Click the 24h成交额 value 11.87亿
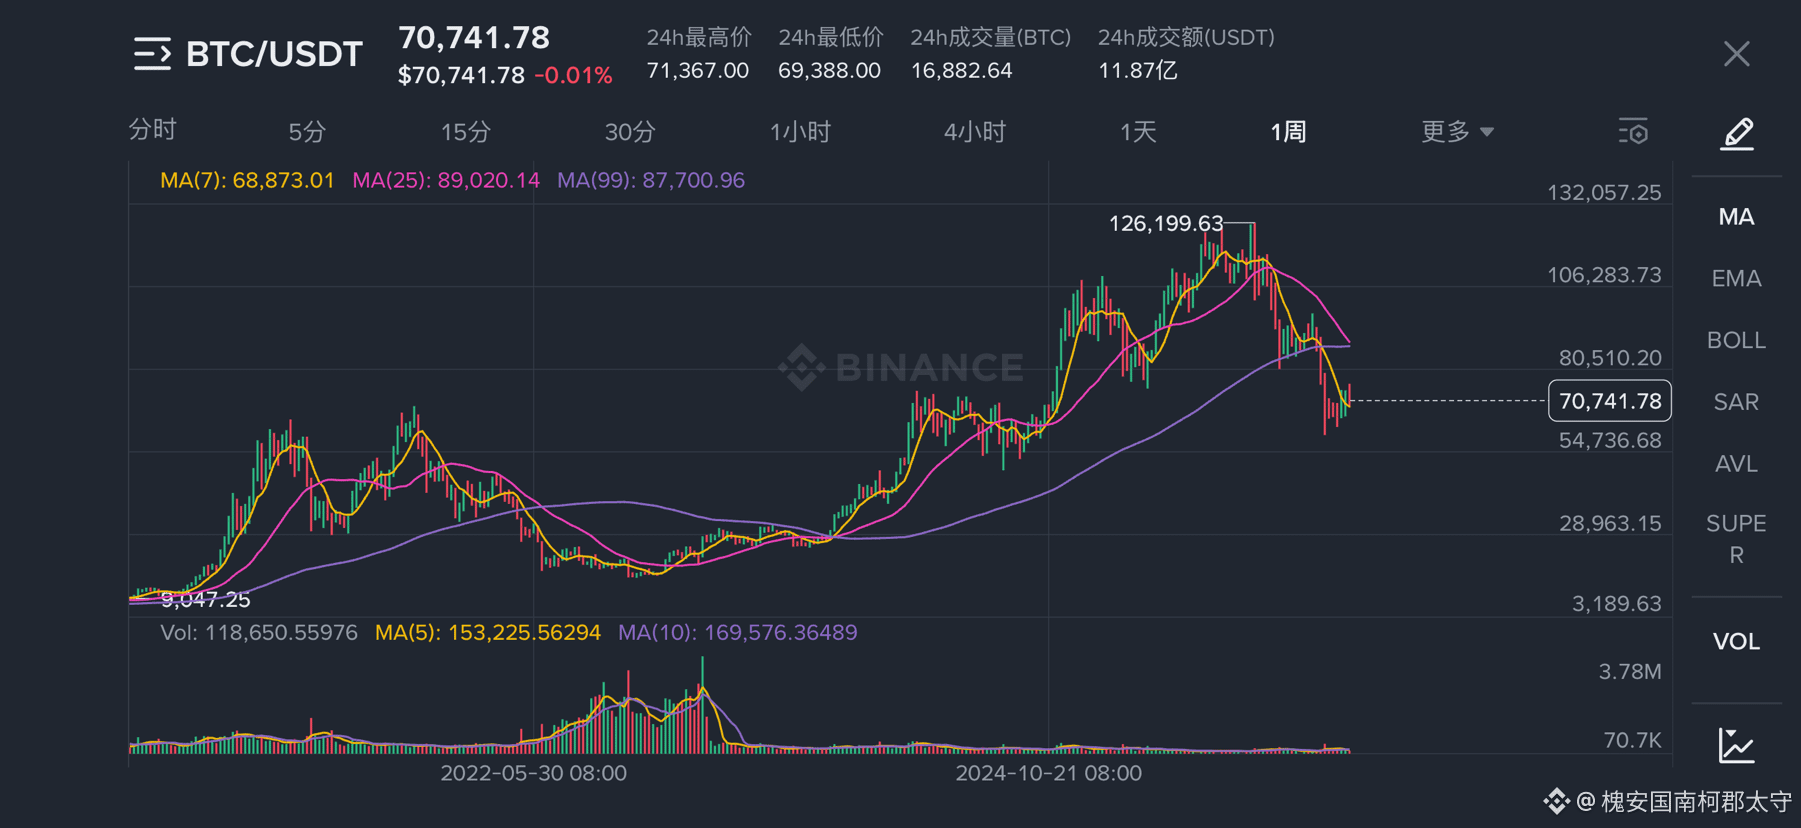The image size is (1801, 828). tap(1138, 71)
